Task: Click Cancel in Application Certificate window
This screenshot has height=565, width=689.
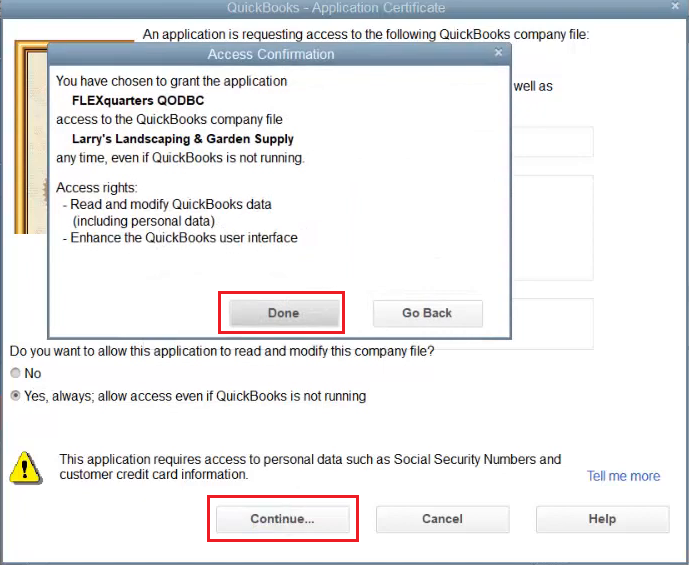Action: click(x=442, y=519)
